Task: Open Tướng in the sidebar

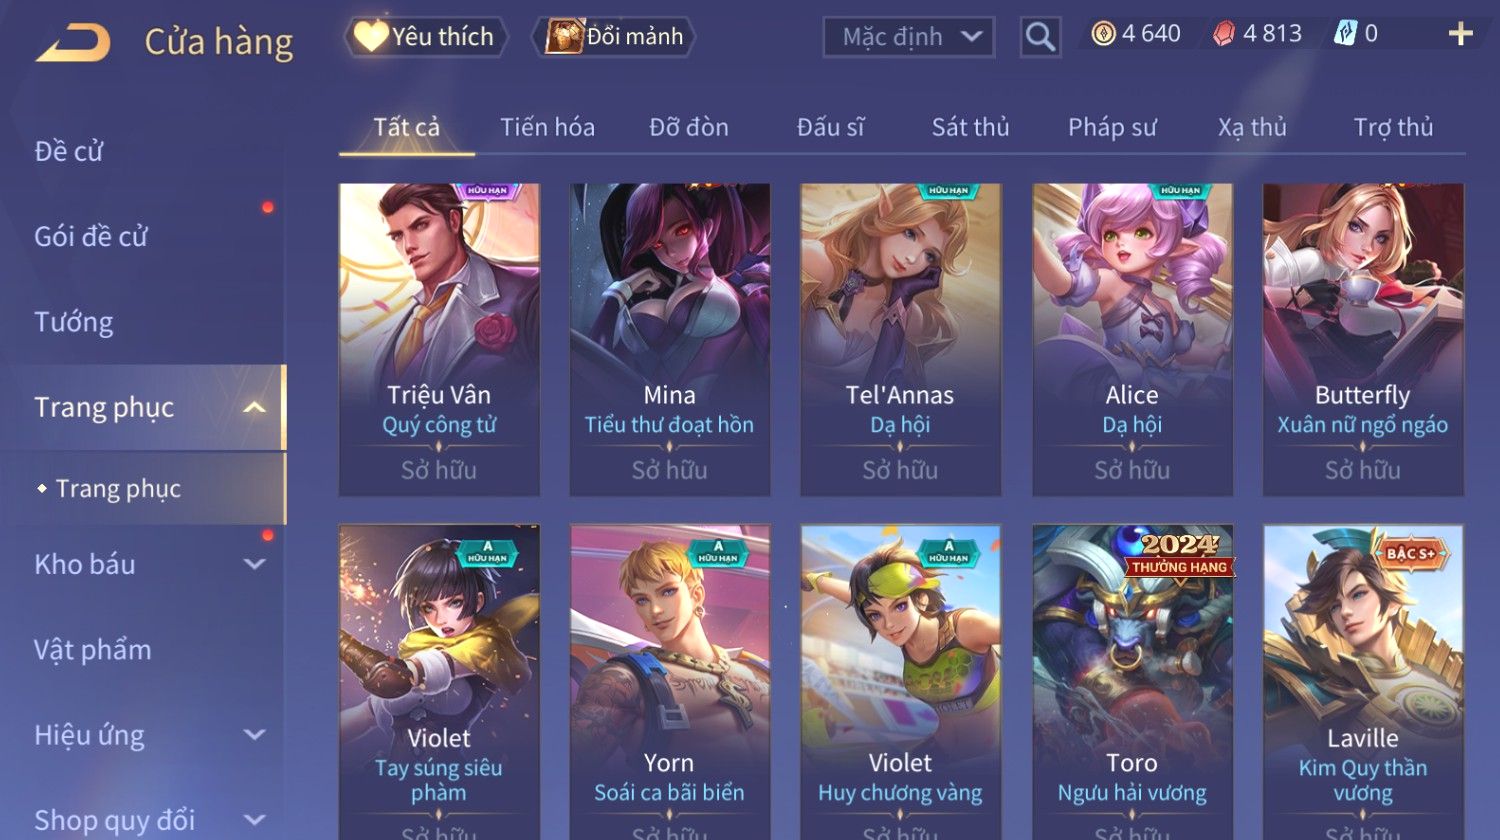Action: click(x=74, y=322)
